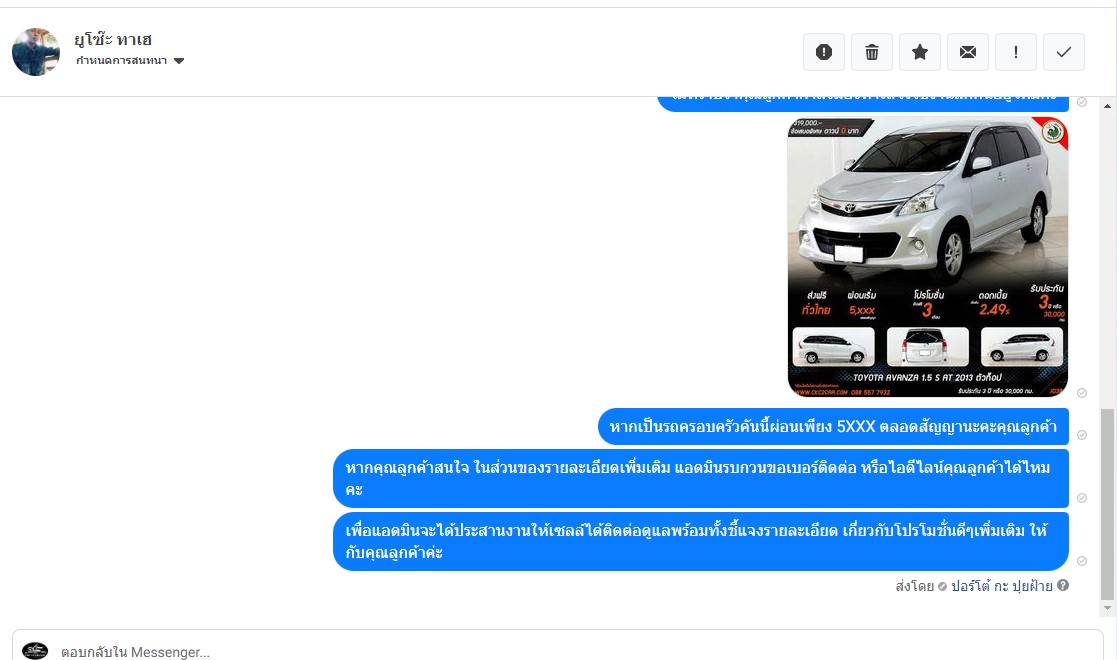The height and width of the screenshot is (660, 1117).
Task: Mark conversation done with checkmark
Action: [x=1064, y=52]
